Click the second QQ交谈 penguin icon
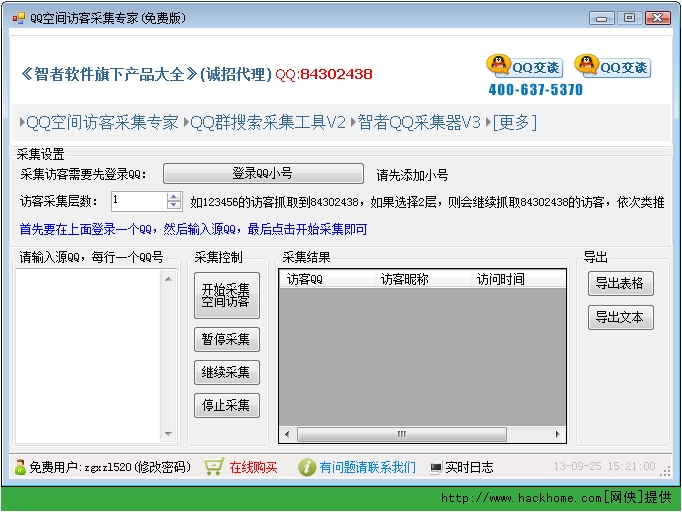The height and width of the screenshot is (512, 682). click(586, 66)
